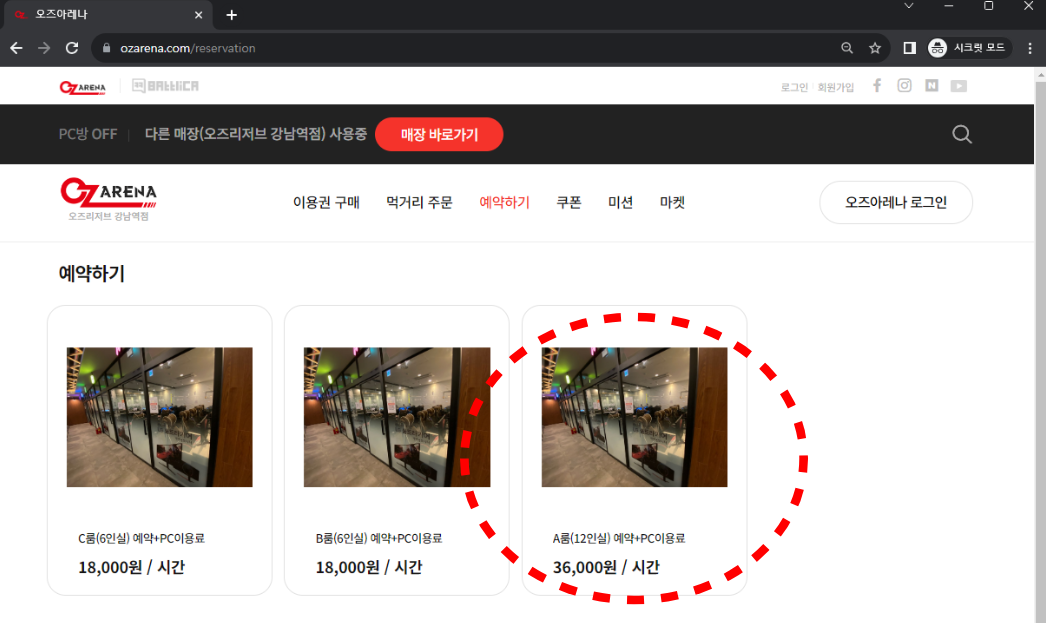Open the YouTube icon link

pyautogui.click(x=959, y=86)
